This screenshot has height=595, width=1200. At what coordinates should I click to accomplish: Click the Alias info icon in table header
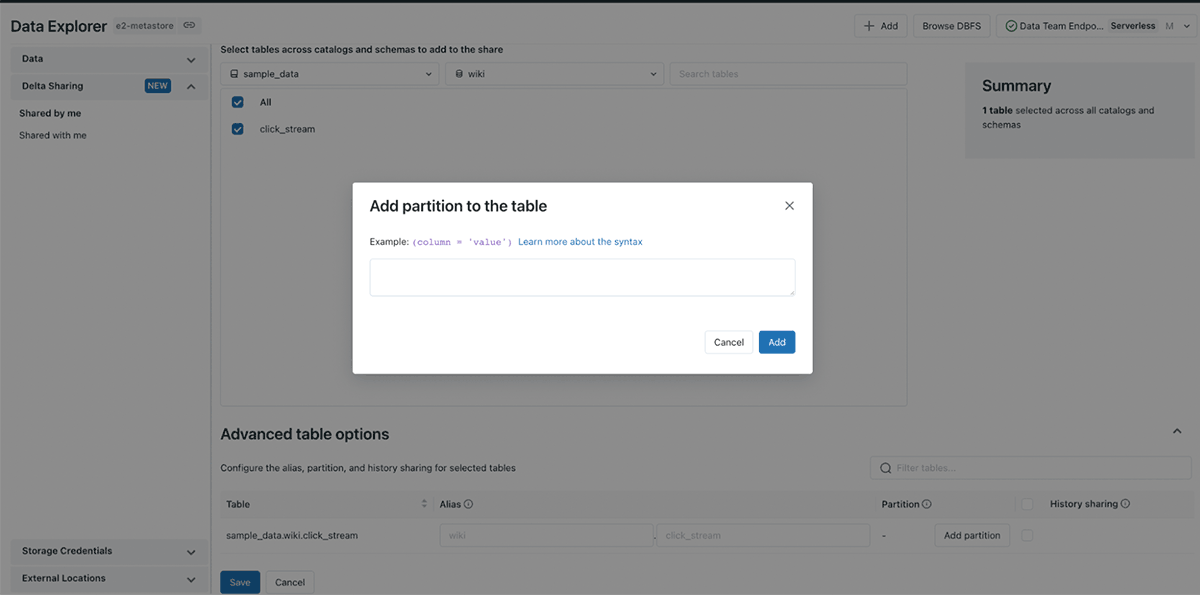coord(469,503)
